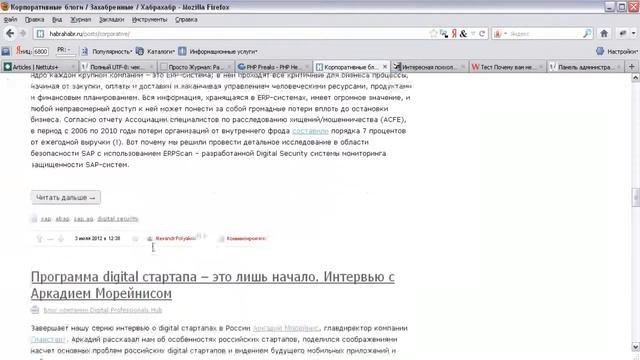Open the Справка menu

click(x=186, y=20)
